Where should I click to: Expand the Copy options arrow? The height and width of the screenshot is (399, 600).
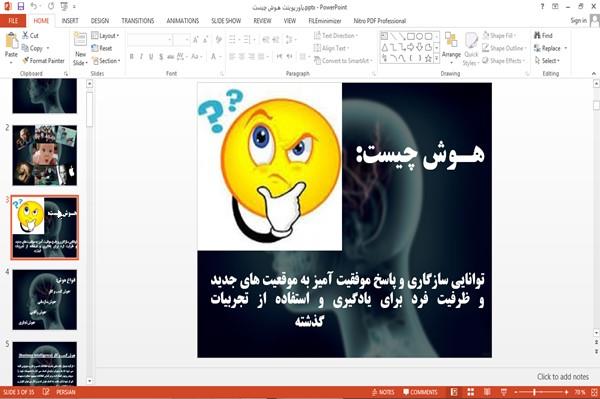(48, 48)
